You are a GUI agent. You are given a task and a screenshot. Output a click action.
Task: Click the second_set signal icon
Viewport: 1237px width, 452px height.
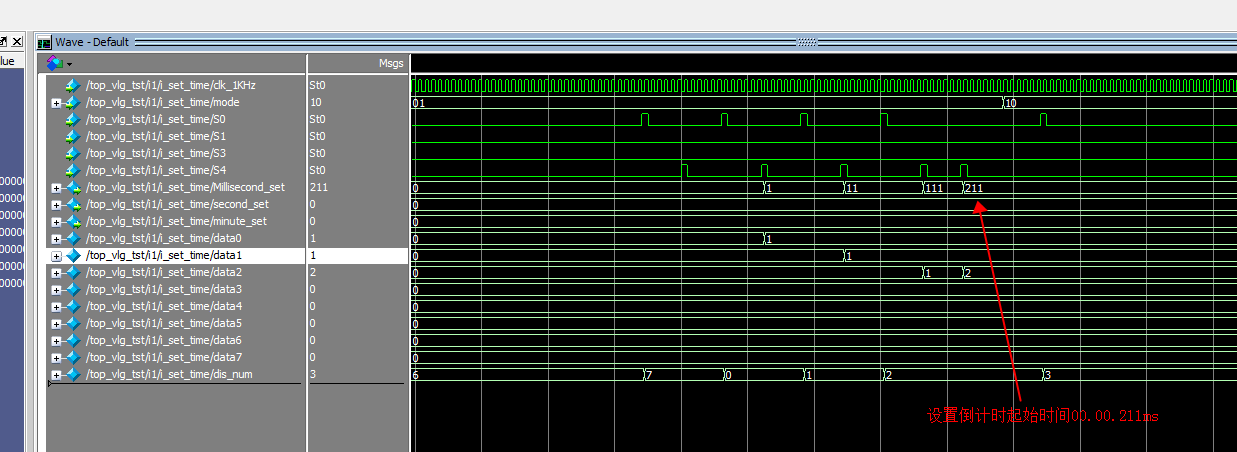pos(72,205)
